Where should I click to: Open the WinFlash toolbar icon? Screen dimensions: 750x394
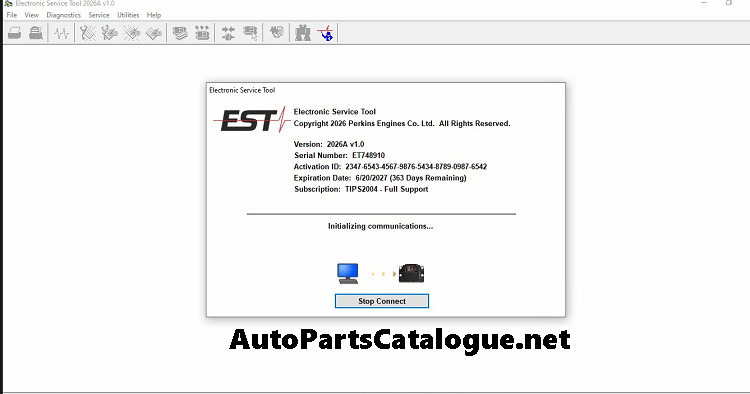tap(276, 33)
